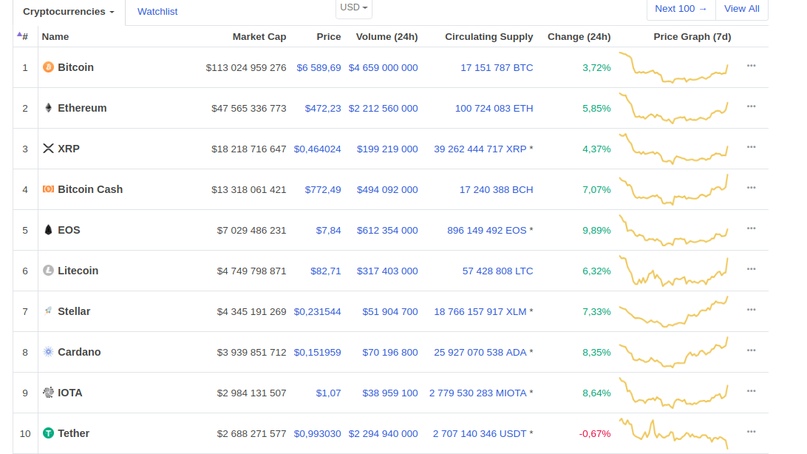Open the USD currency selector
The image size is (807, 454).
tap(354, 8)
